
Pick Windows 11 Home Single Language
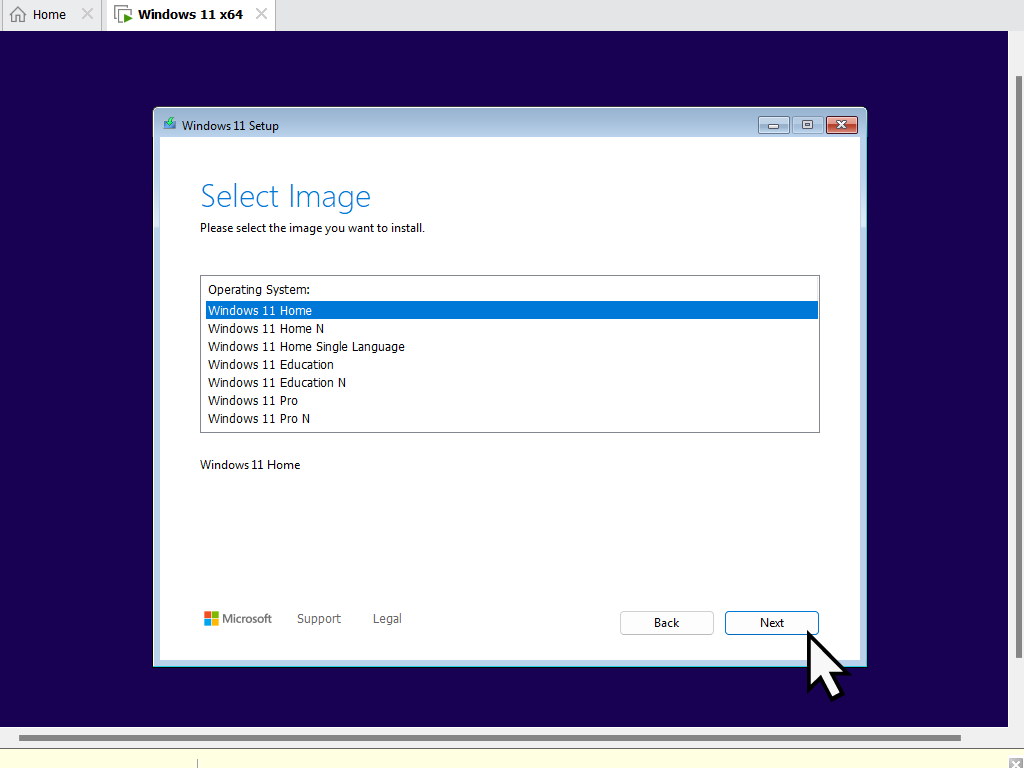coord(306,347)
